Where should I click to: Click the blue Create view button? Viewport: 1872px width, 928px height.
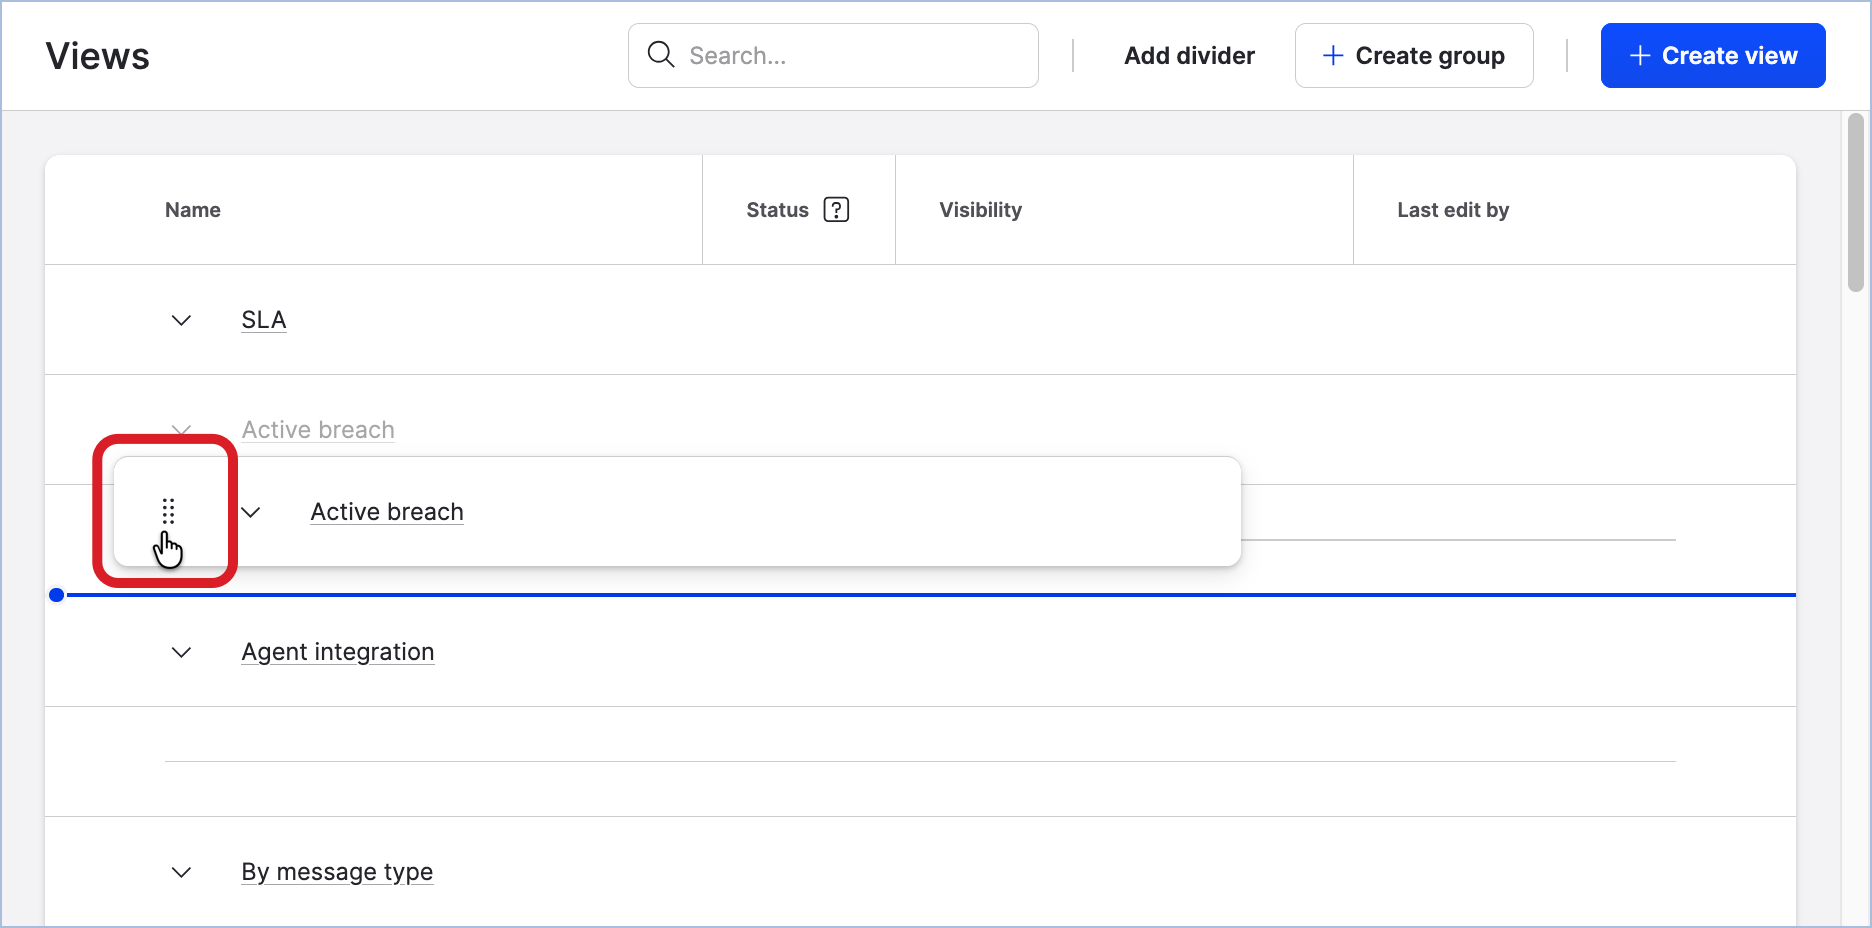pyautogui.click(x=1712, y=56)
